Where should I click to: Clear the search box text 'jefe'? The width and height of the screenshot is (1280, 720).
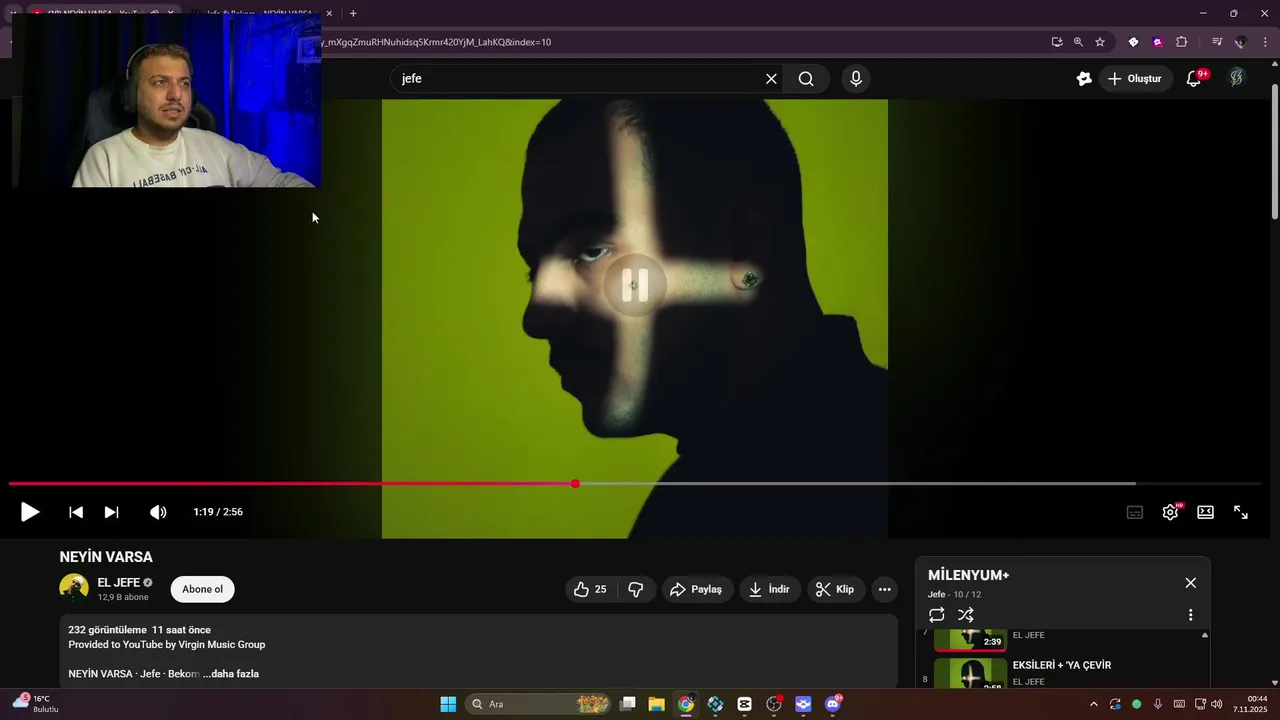[771, 79]
